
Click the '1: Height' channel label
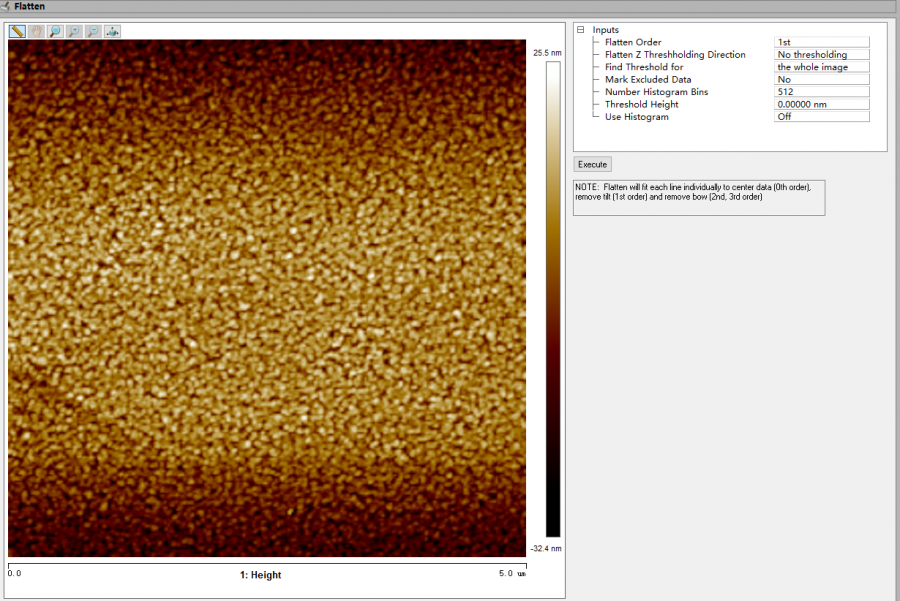[x=261, y=575]
